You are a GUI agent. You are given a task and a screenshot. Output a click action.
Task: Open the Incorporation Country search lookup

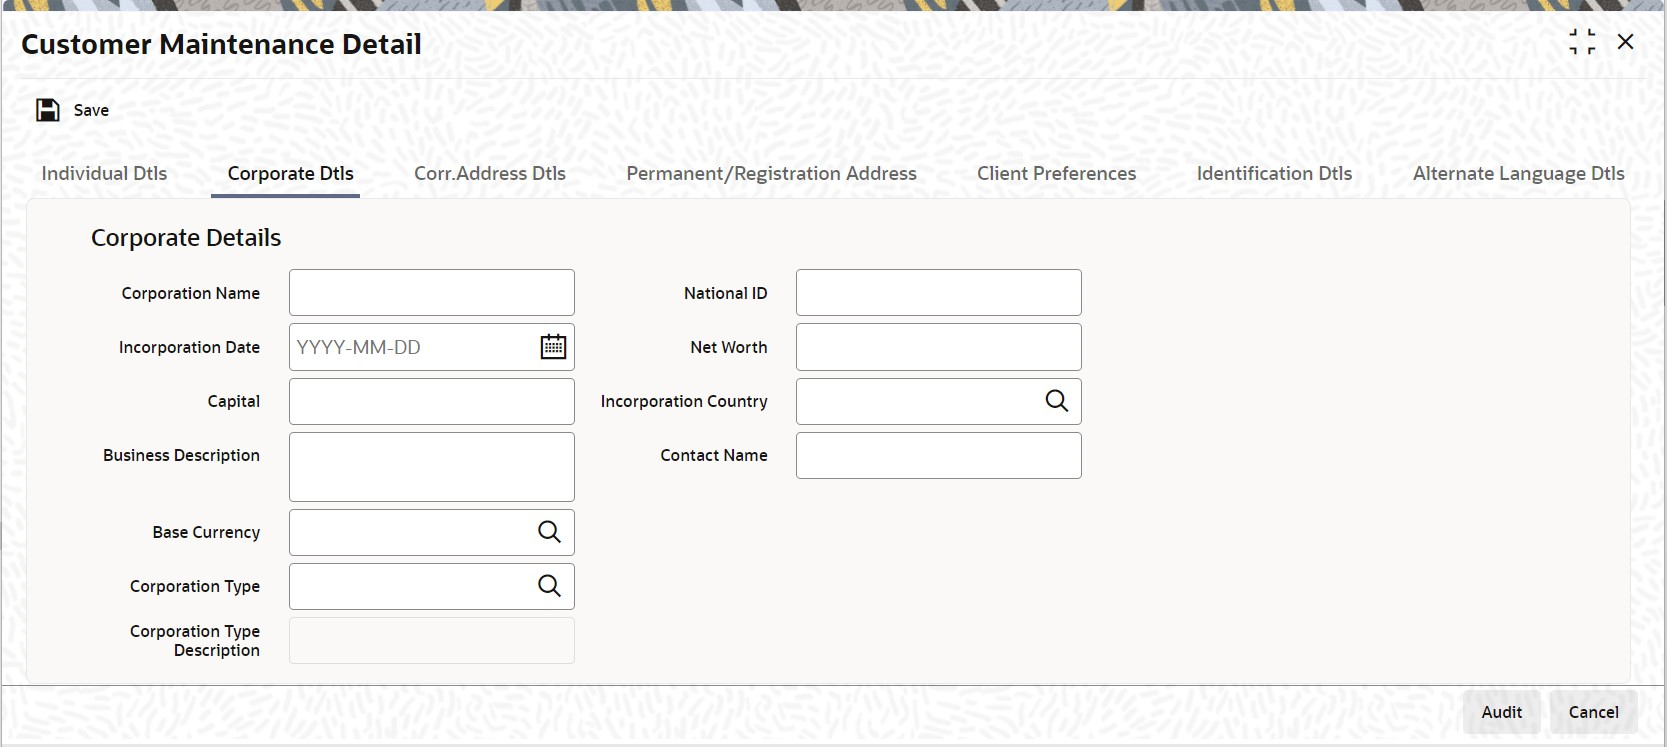(x=1057, y=401)
